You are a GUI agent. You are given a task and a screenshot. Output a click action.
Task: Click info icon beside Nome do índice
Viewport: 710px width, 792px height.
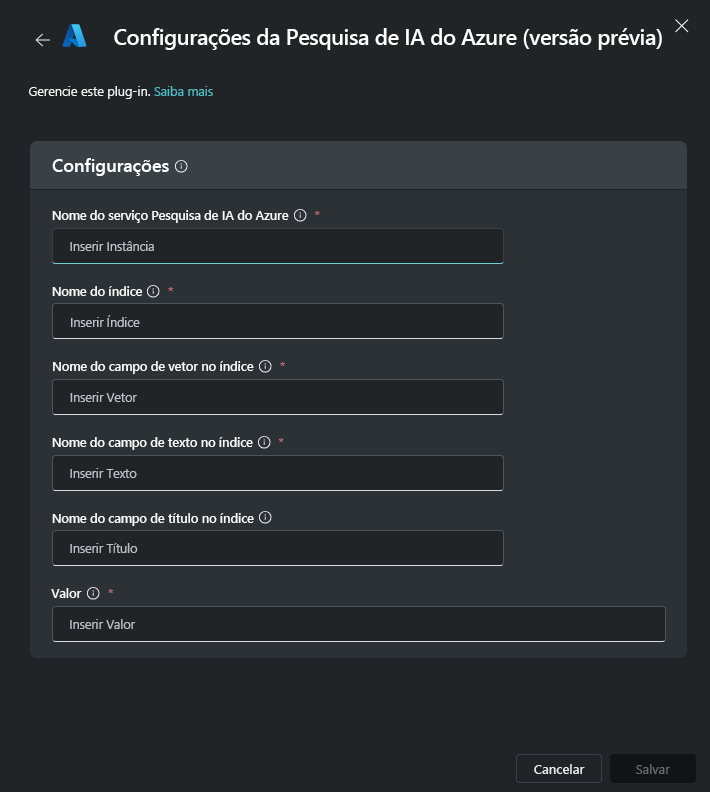[154, 291]
